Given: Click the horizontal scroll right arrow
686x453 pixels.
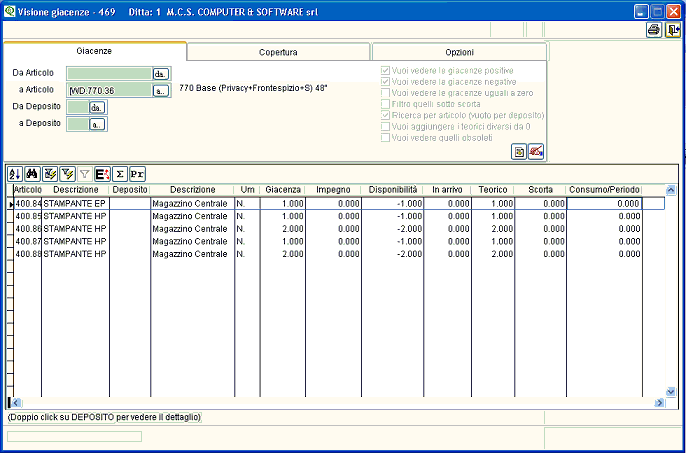Looking at the screenshot, I should pos(659,402).
